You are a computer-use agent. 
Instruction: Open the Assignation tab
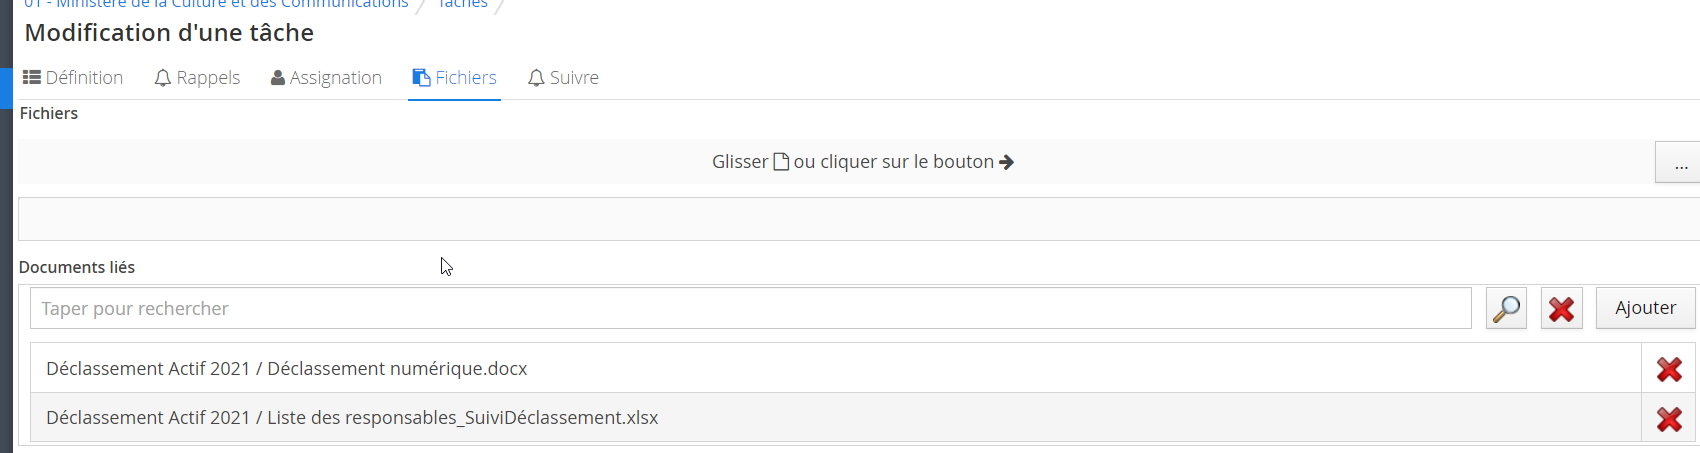click(x=326, y=78)
